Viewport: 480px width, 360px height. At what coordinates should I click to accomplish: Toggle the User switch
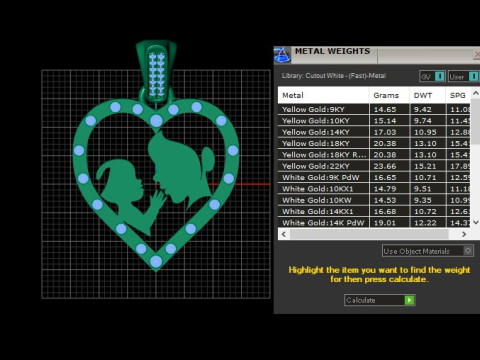coord(464,76)
